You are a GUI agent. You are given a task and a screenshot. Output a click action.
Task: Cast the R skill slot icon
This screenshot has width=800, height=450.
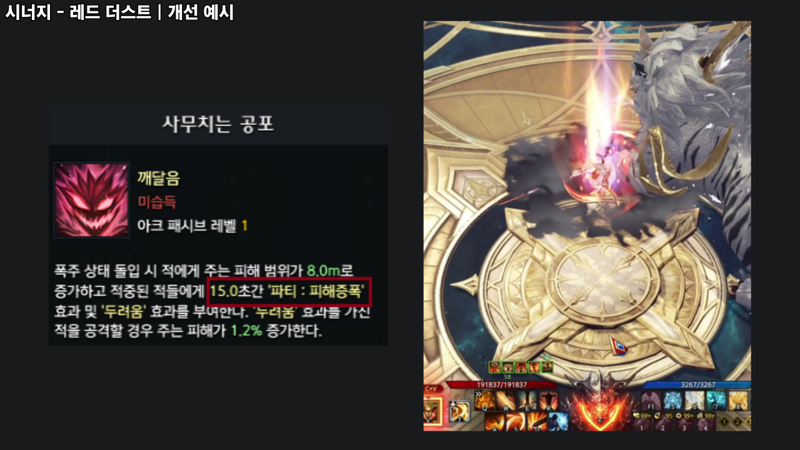[549, 400]
